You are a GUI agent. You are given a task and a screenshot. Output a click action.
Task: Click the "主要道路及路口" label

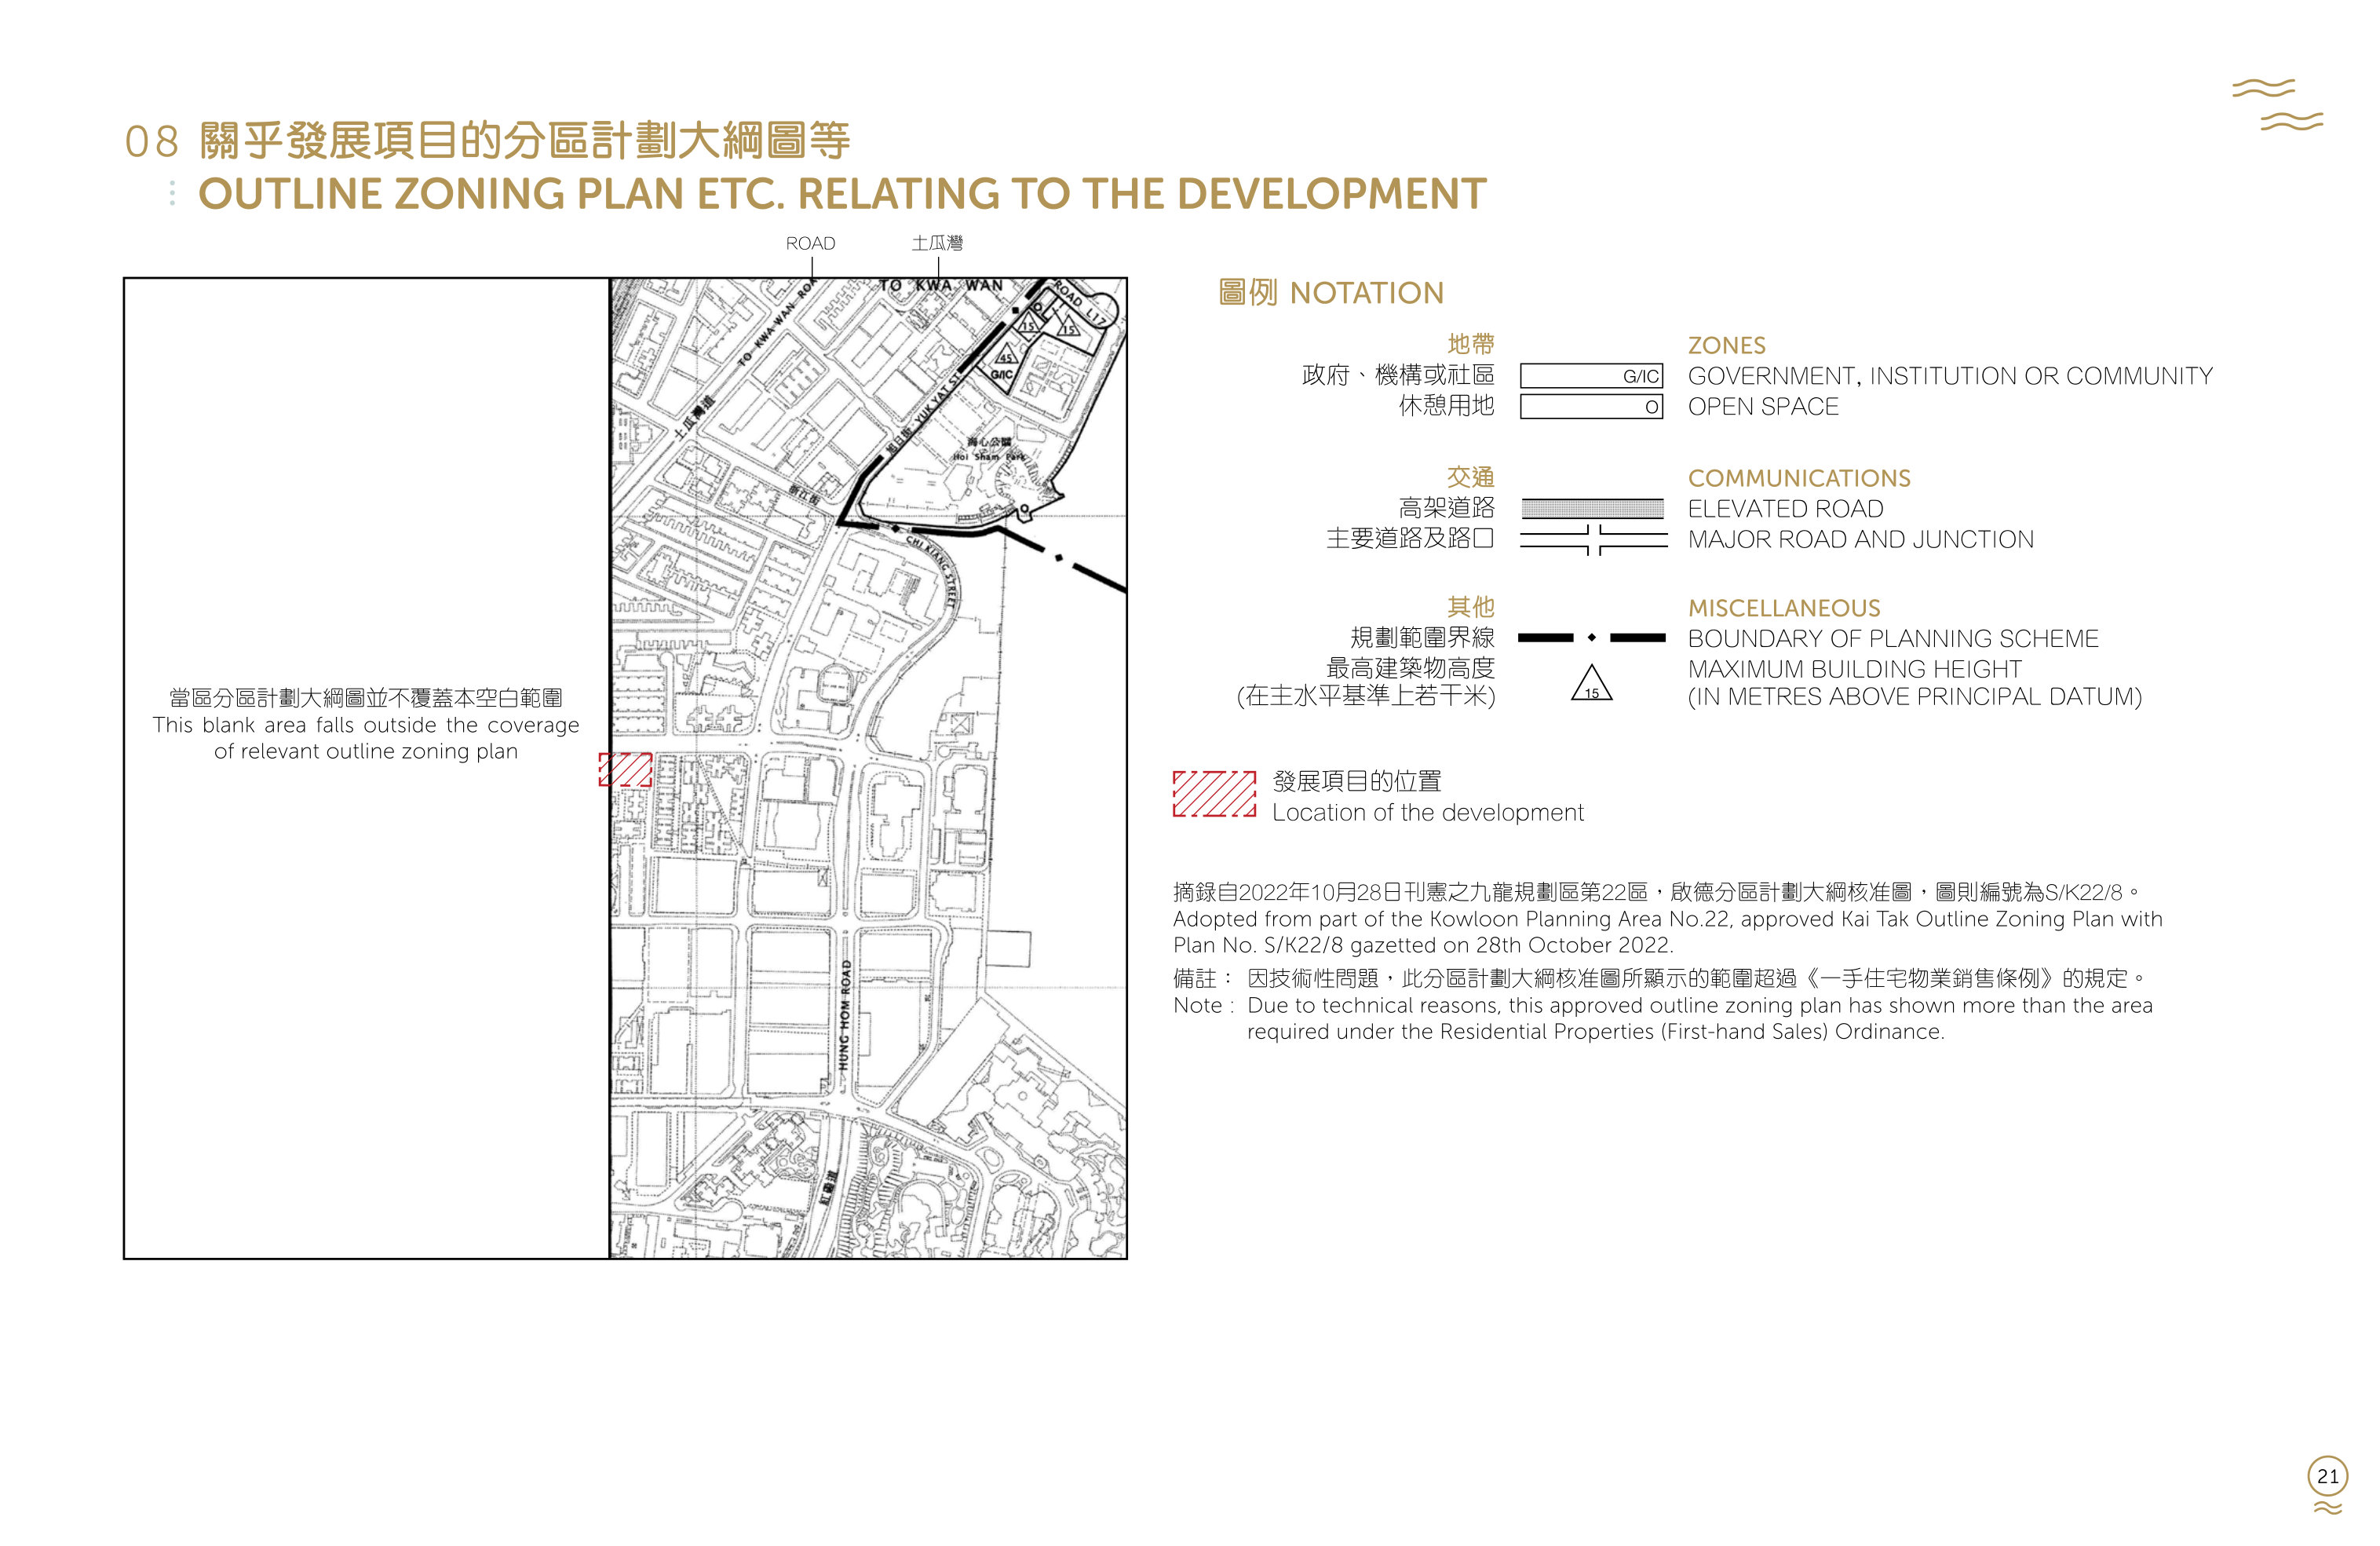click(x=1411, y=539)
